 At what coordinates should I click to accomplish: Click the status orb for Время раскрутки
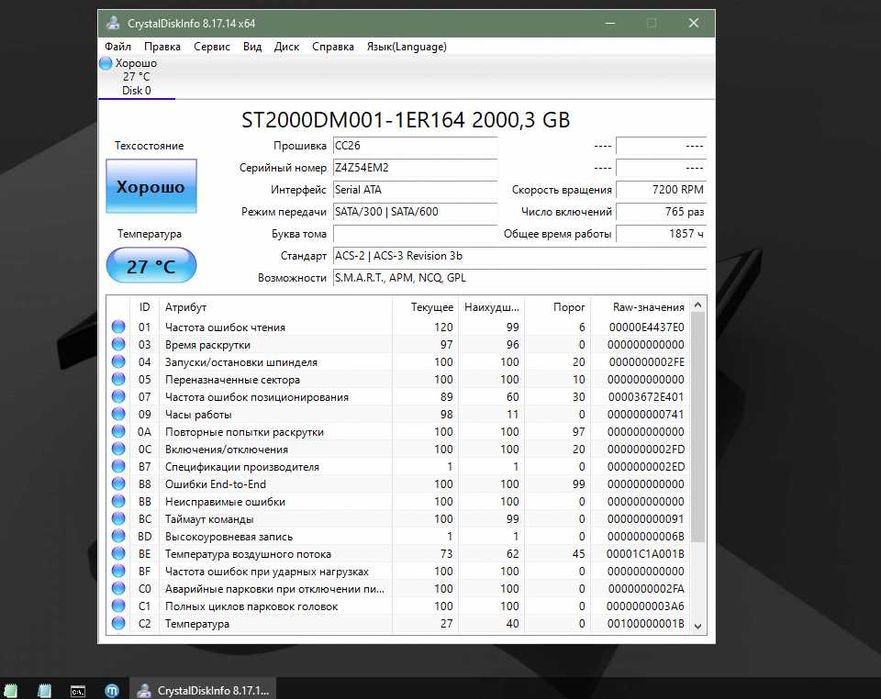[119, 344]
